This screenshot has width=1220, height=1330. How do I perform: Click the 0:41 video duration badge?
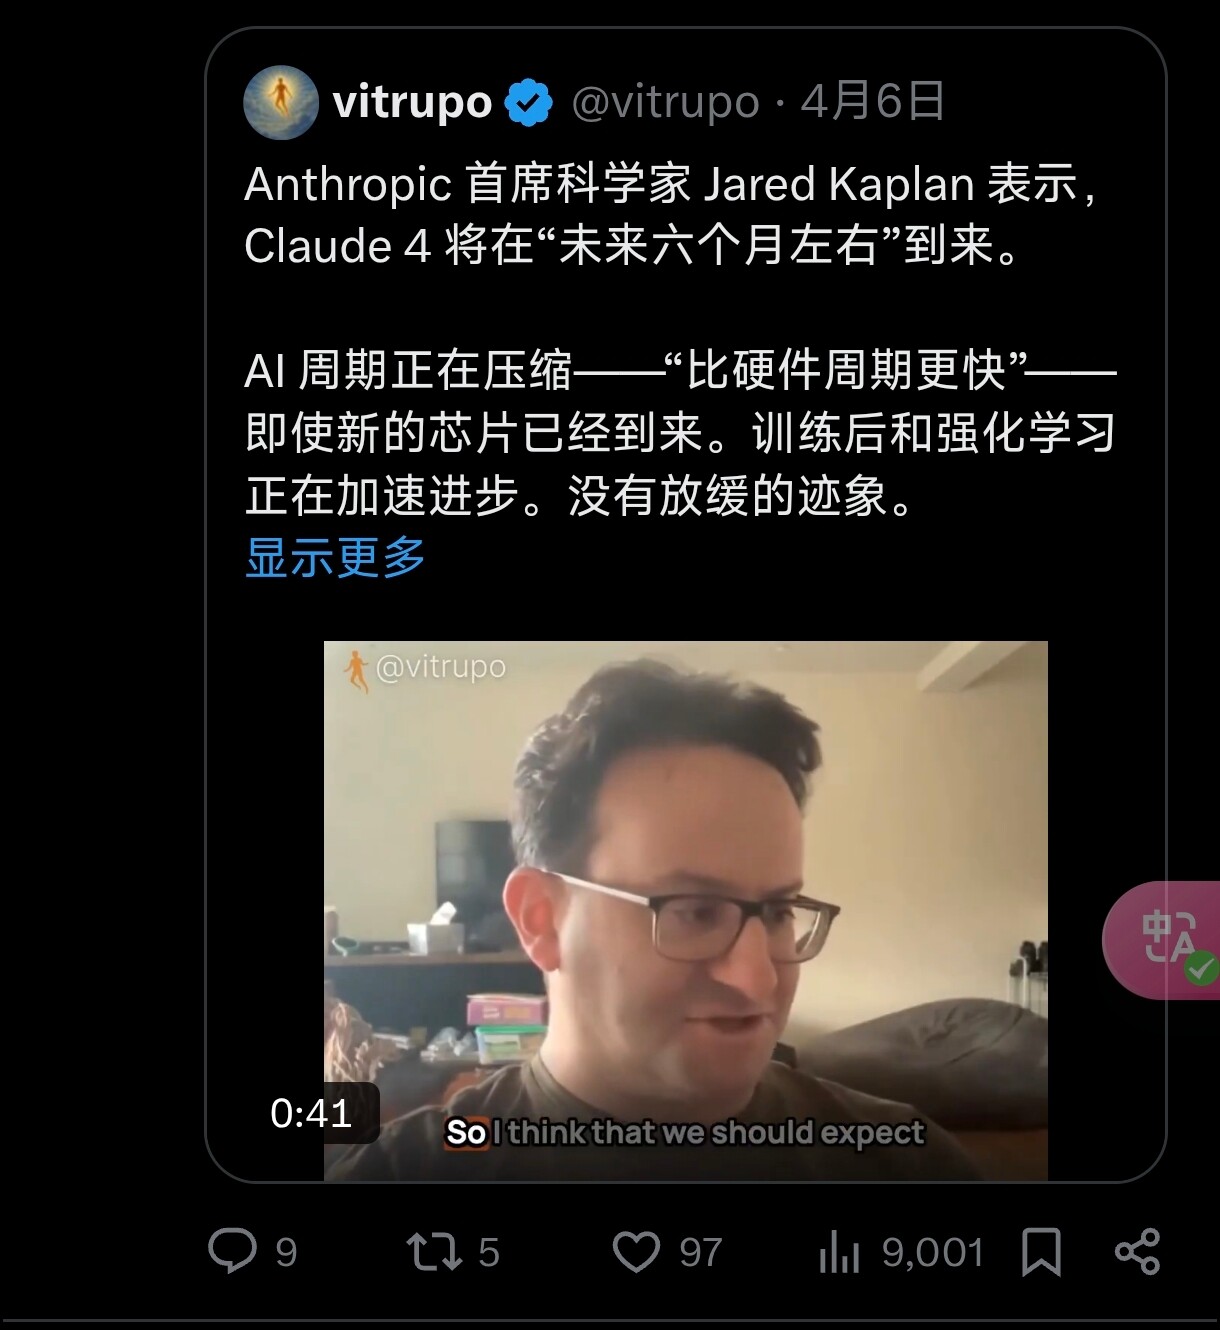tap(311, 1113)
